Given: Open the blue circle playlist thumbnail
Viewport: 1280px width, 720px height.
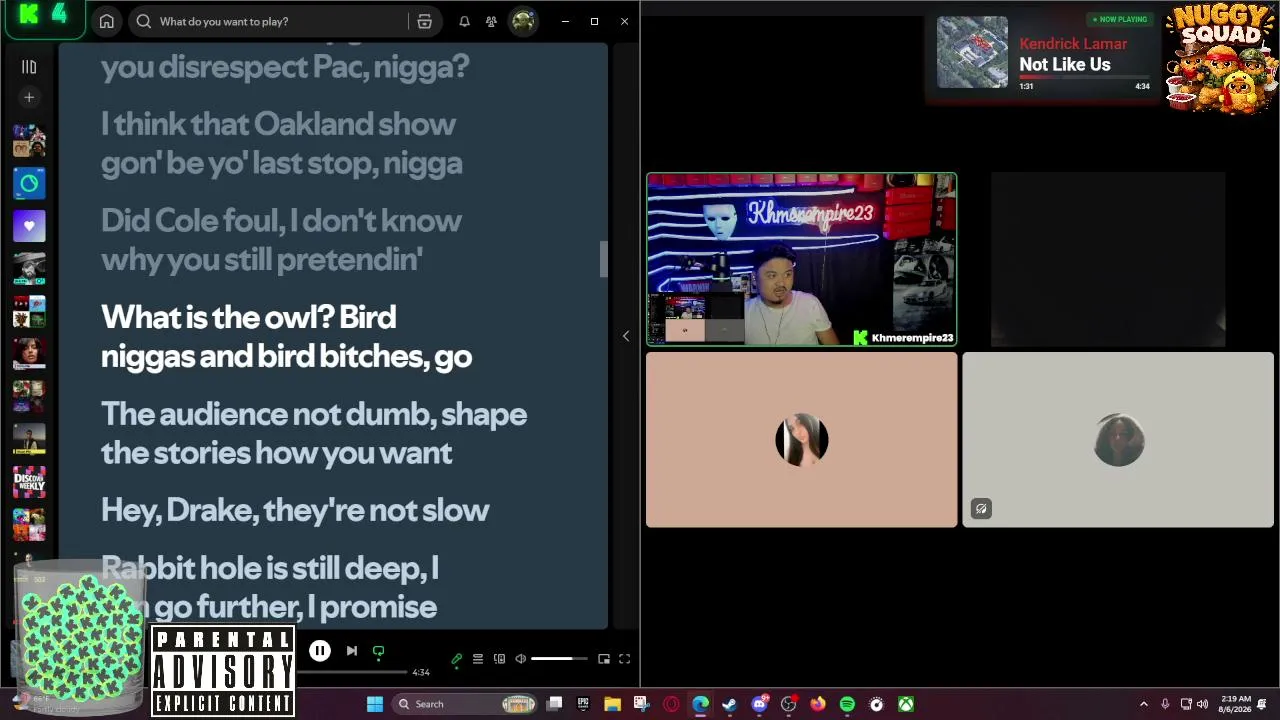Looking at the screenshot, I should tap(29, 183).
